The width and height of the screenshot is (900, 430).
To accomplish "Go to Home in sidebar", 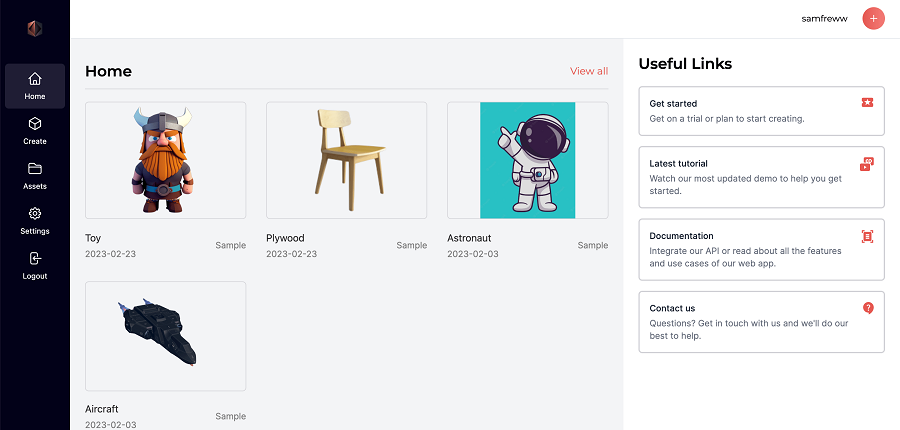I will pyautogui.click(x=35, y=86).
